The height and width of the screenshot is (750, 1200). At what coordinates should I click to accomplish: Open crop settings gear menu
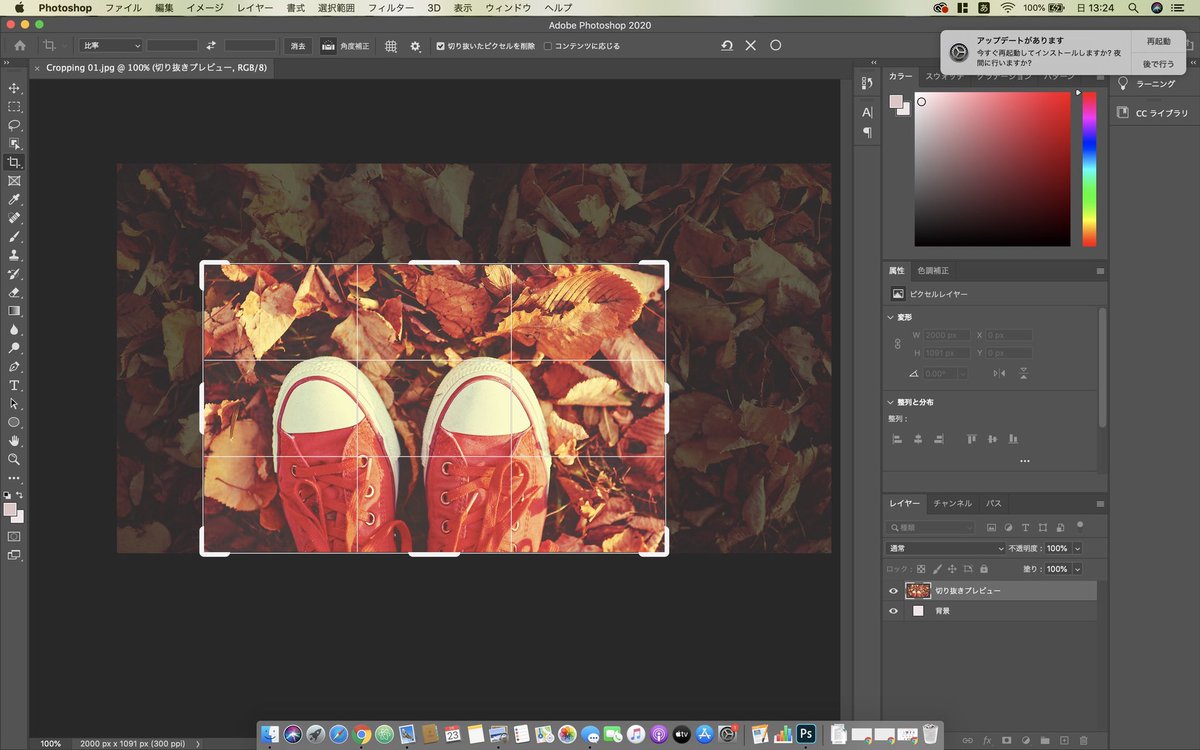pos(416,46)
